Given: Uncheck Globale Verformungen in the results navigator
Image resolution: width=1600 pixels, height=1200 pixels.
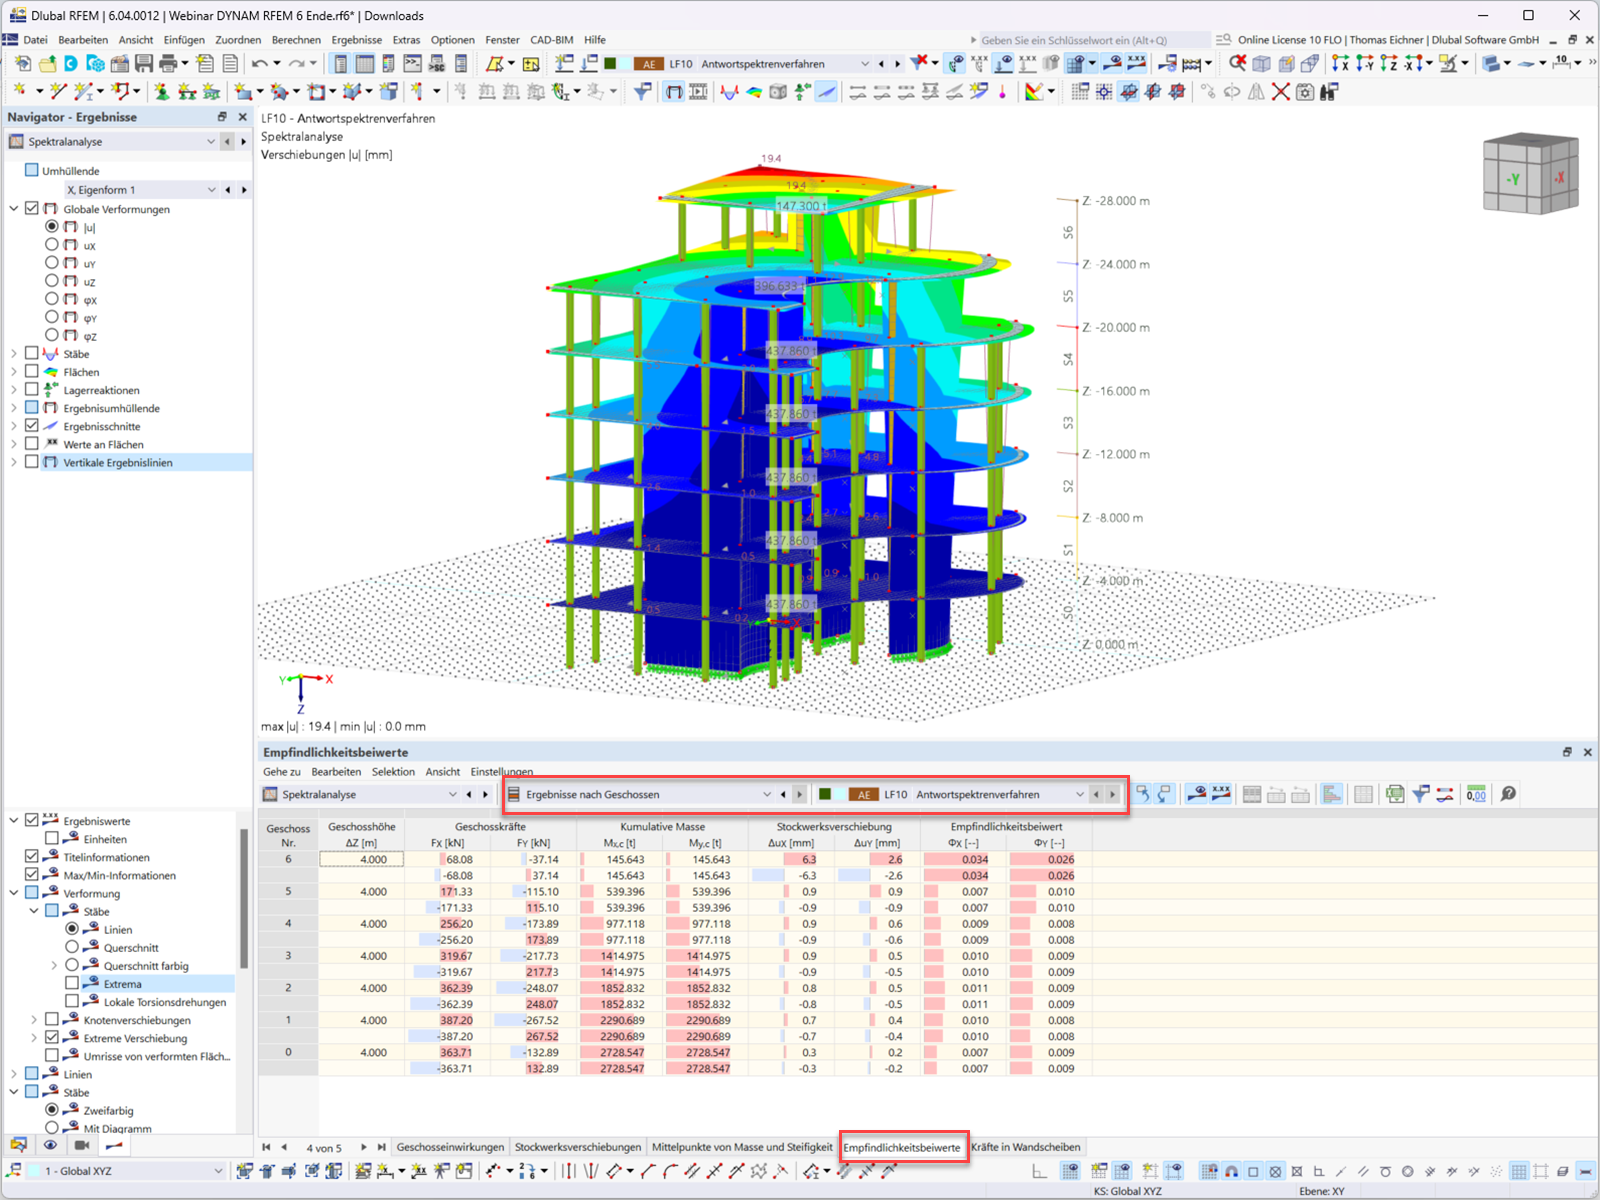Looking at the screenshot, I should pyautogui.click(x=33, y=209).
